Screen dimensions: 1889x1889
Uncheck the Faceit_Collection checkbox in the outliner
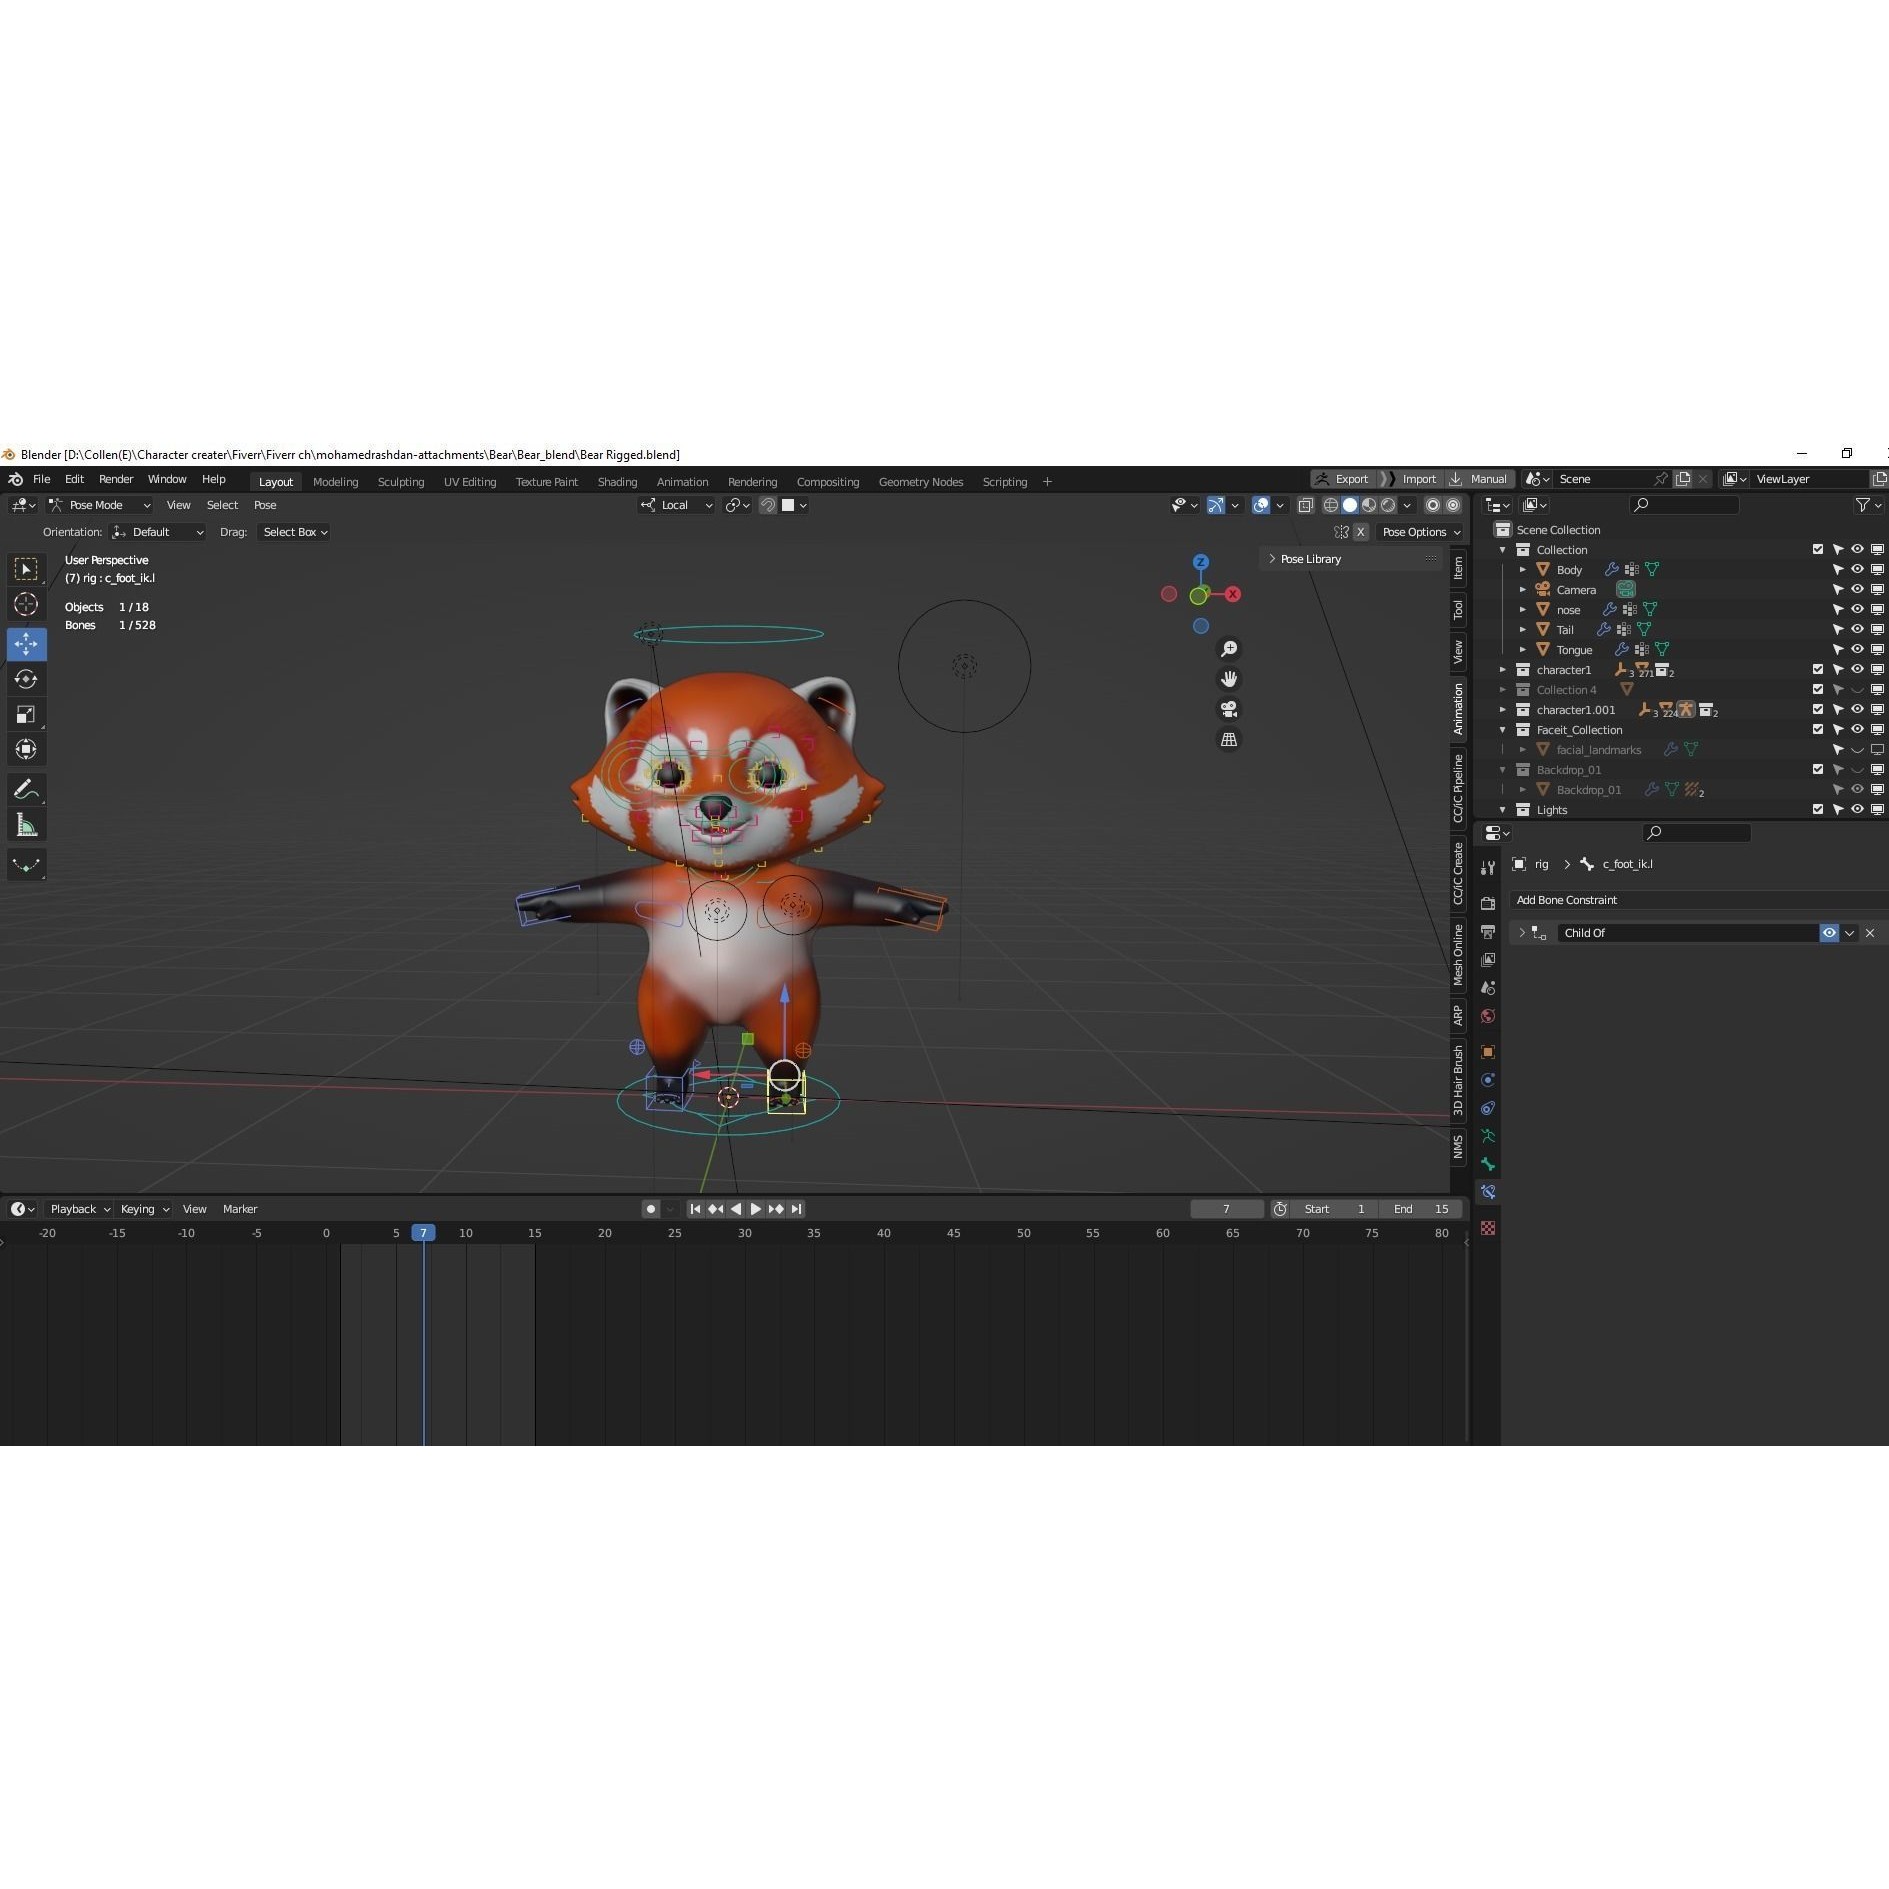(1818, 729)
